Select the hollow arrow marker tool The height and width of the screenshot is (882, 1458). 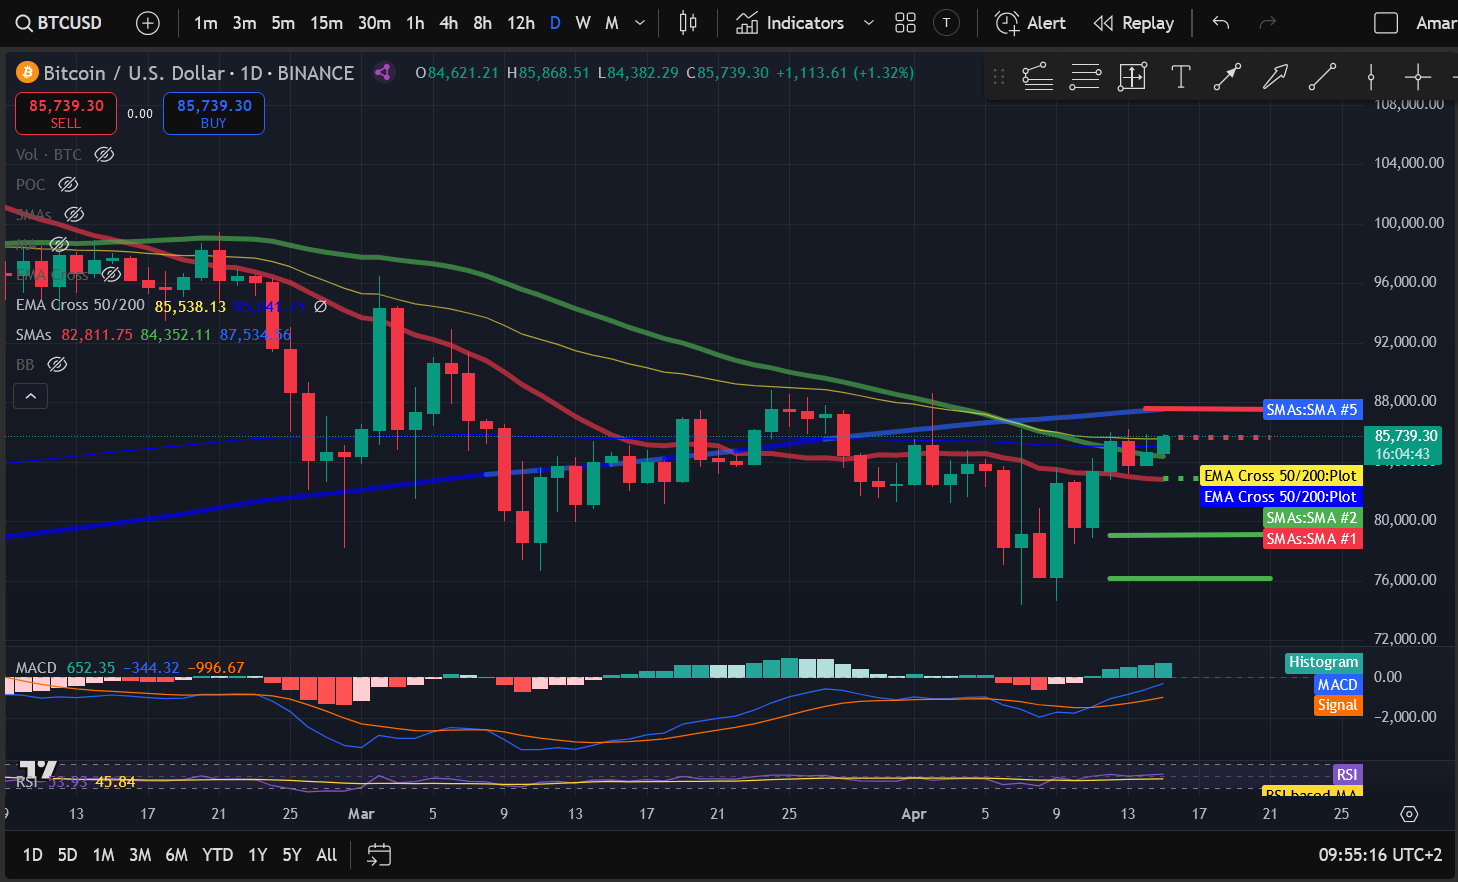1275,77
